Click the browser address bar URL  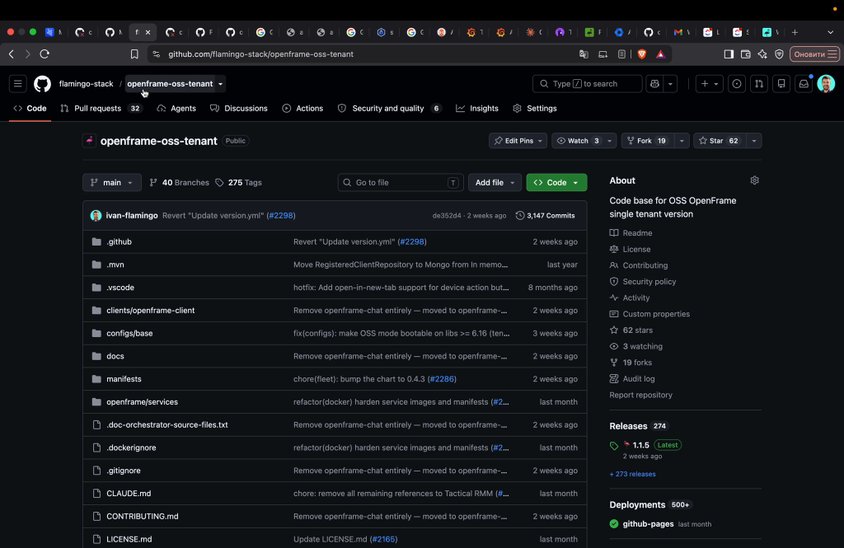pyautogui.click(x=261, y=54)
